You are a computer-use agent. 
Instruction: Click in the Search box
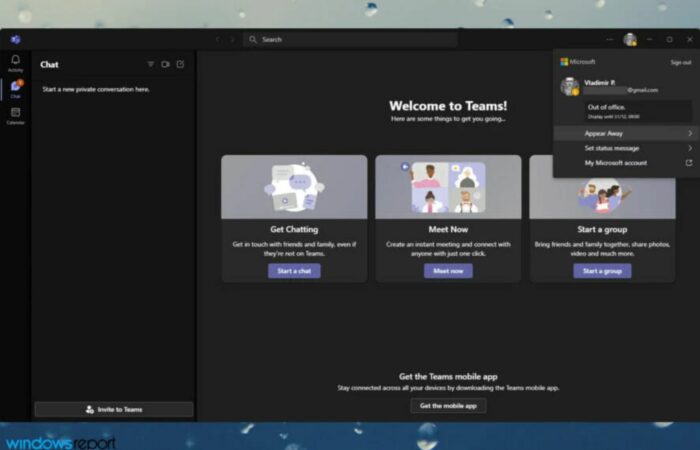(350, 39)
